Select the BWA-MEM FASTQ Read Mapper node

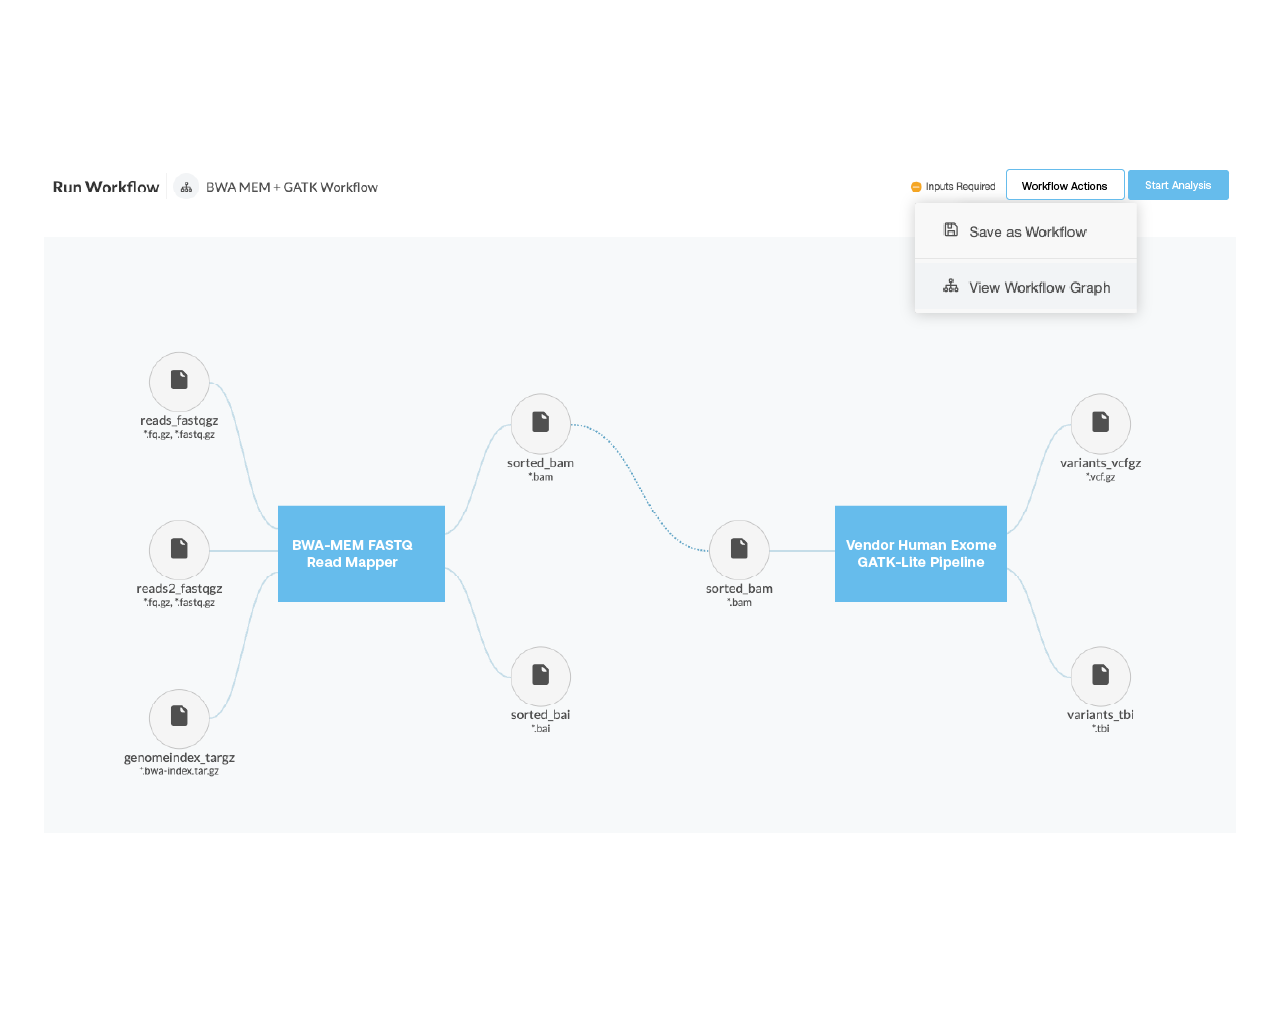[x=361, y=554]
